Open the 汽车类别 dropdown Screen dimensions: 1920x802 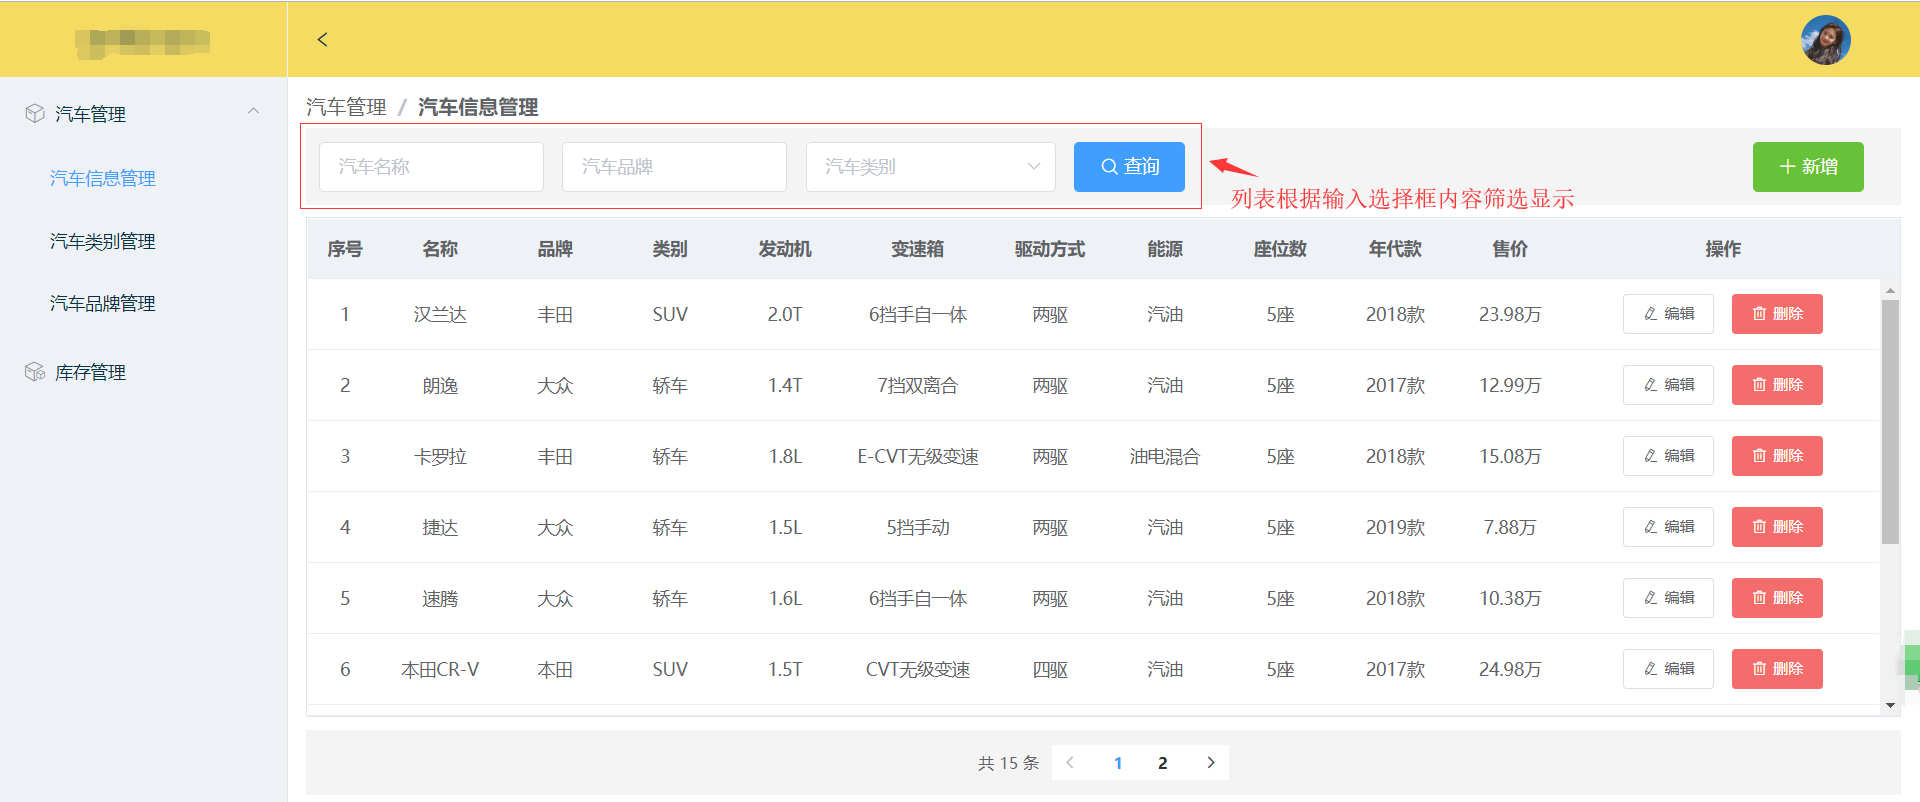pos(930,167)
